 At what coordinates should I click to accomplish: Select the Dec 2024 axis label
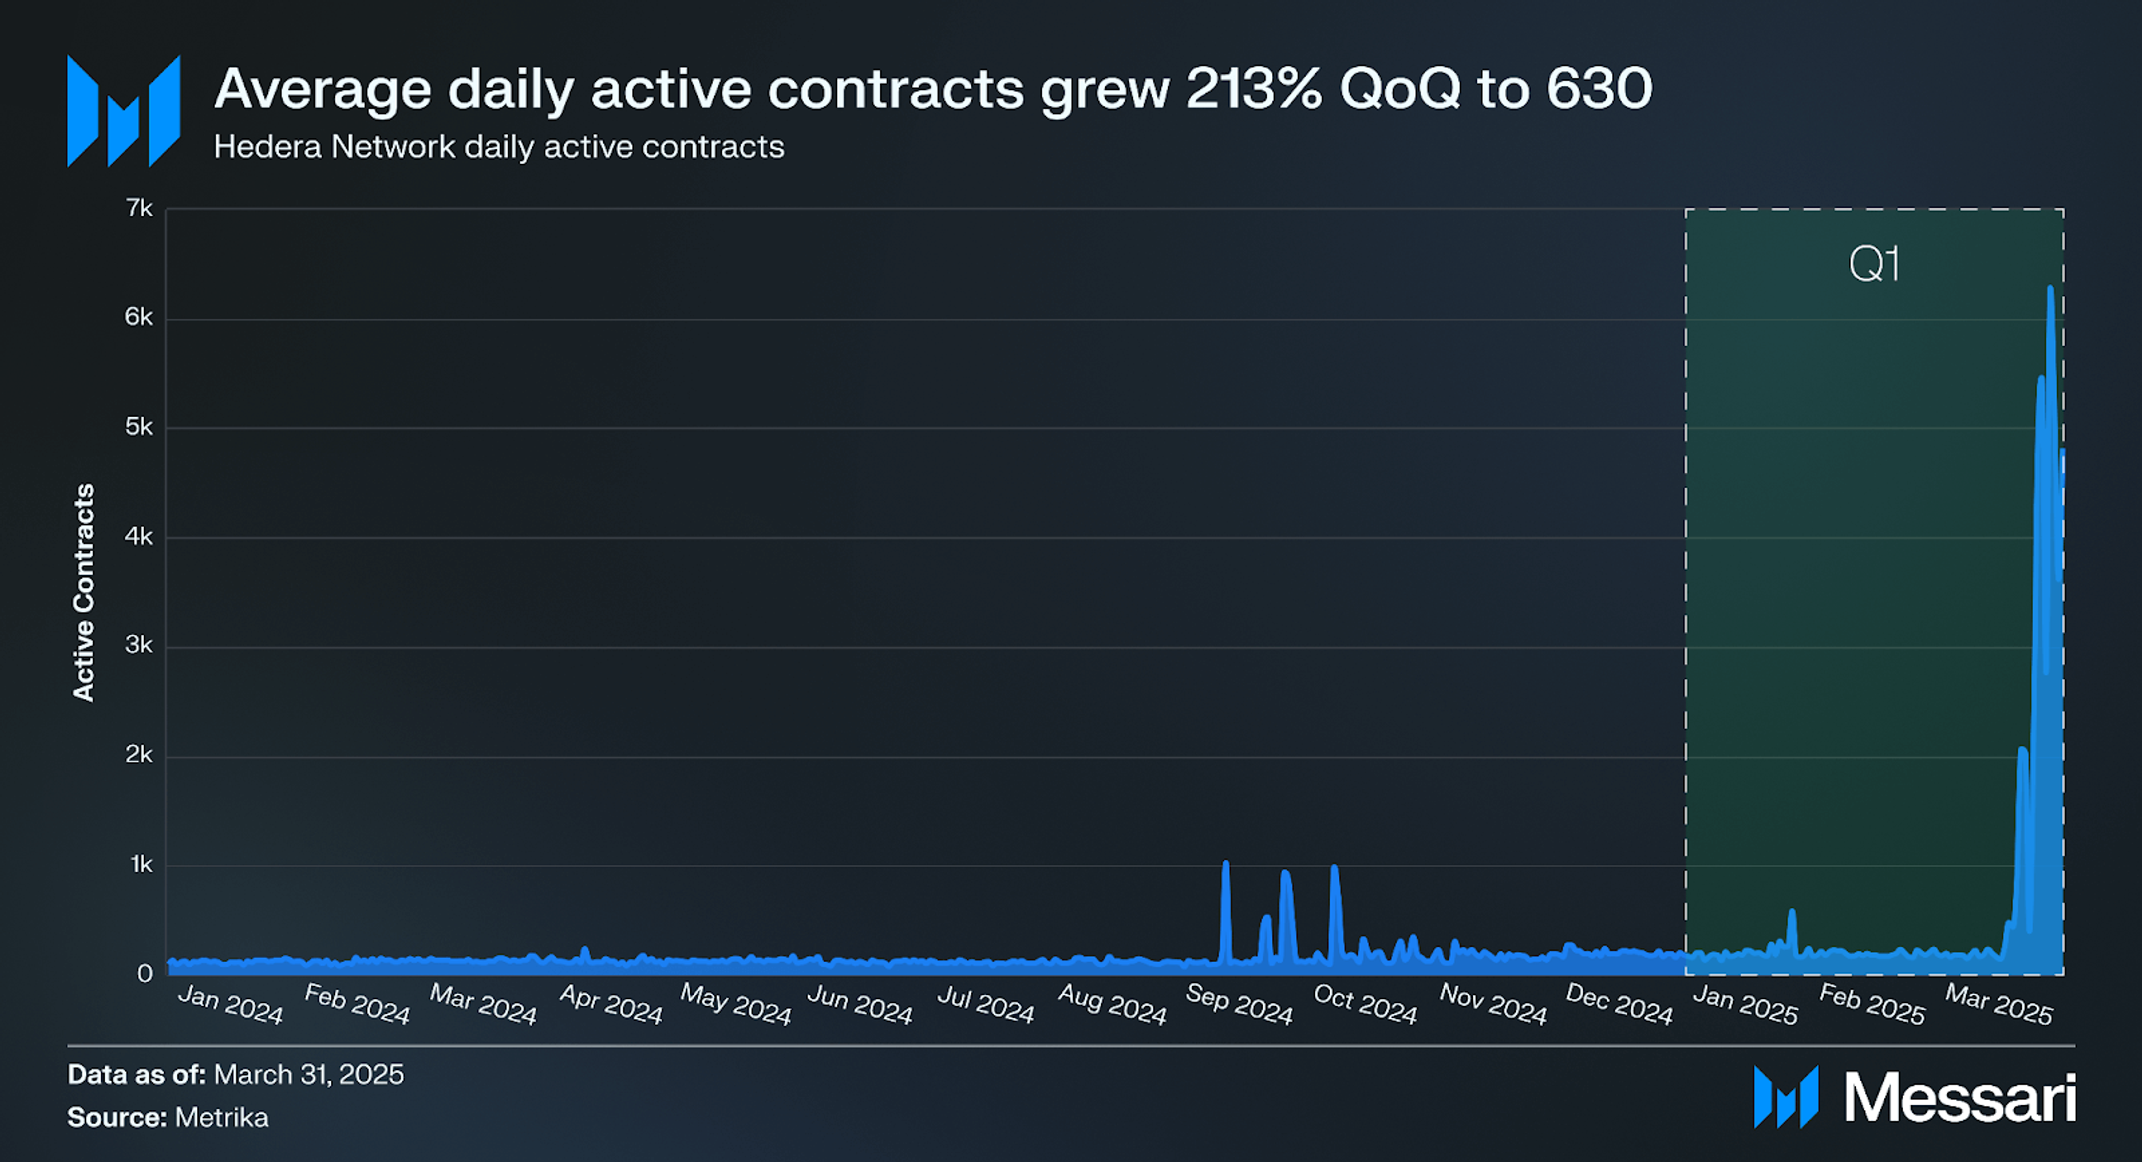coord(1619,1004)
